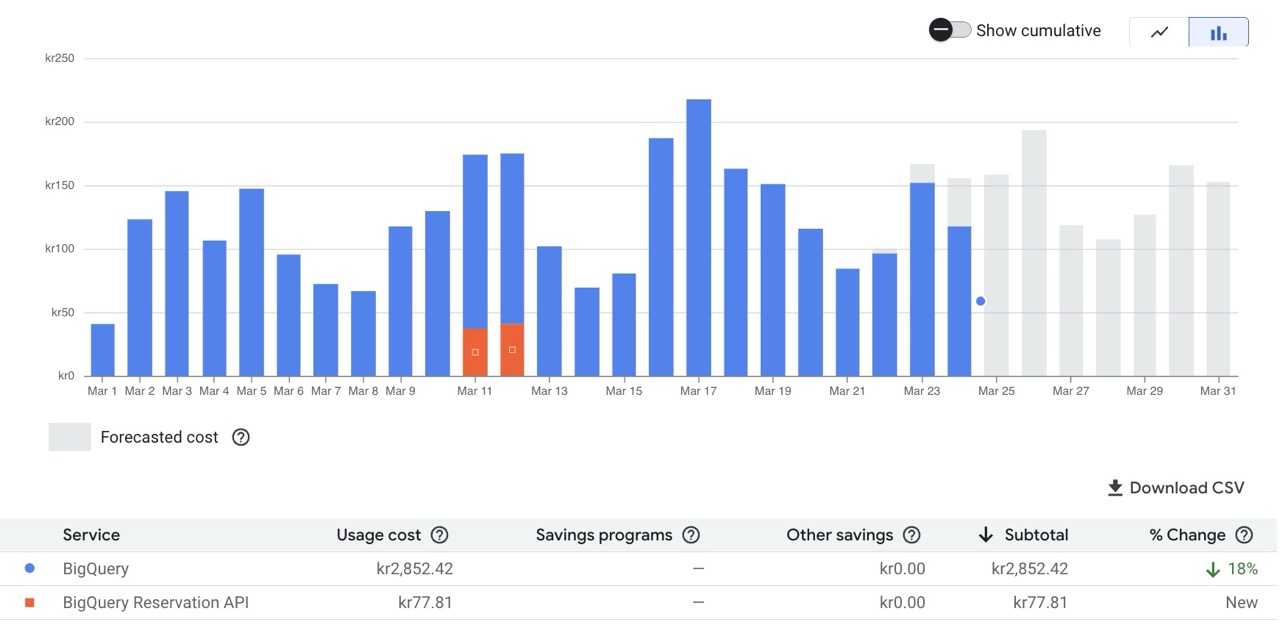This screenshot has width=1280, height=631.
Task: Open the Usage cost help icon
Action: [x=439, y=535]
